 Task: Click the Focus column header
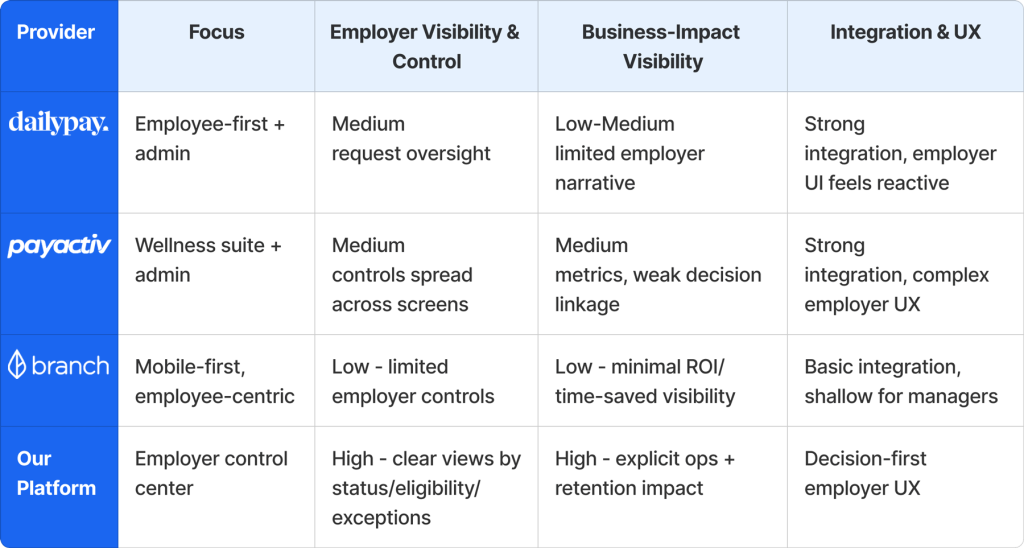pos(216,32)
